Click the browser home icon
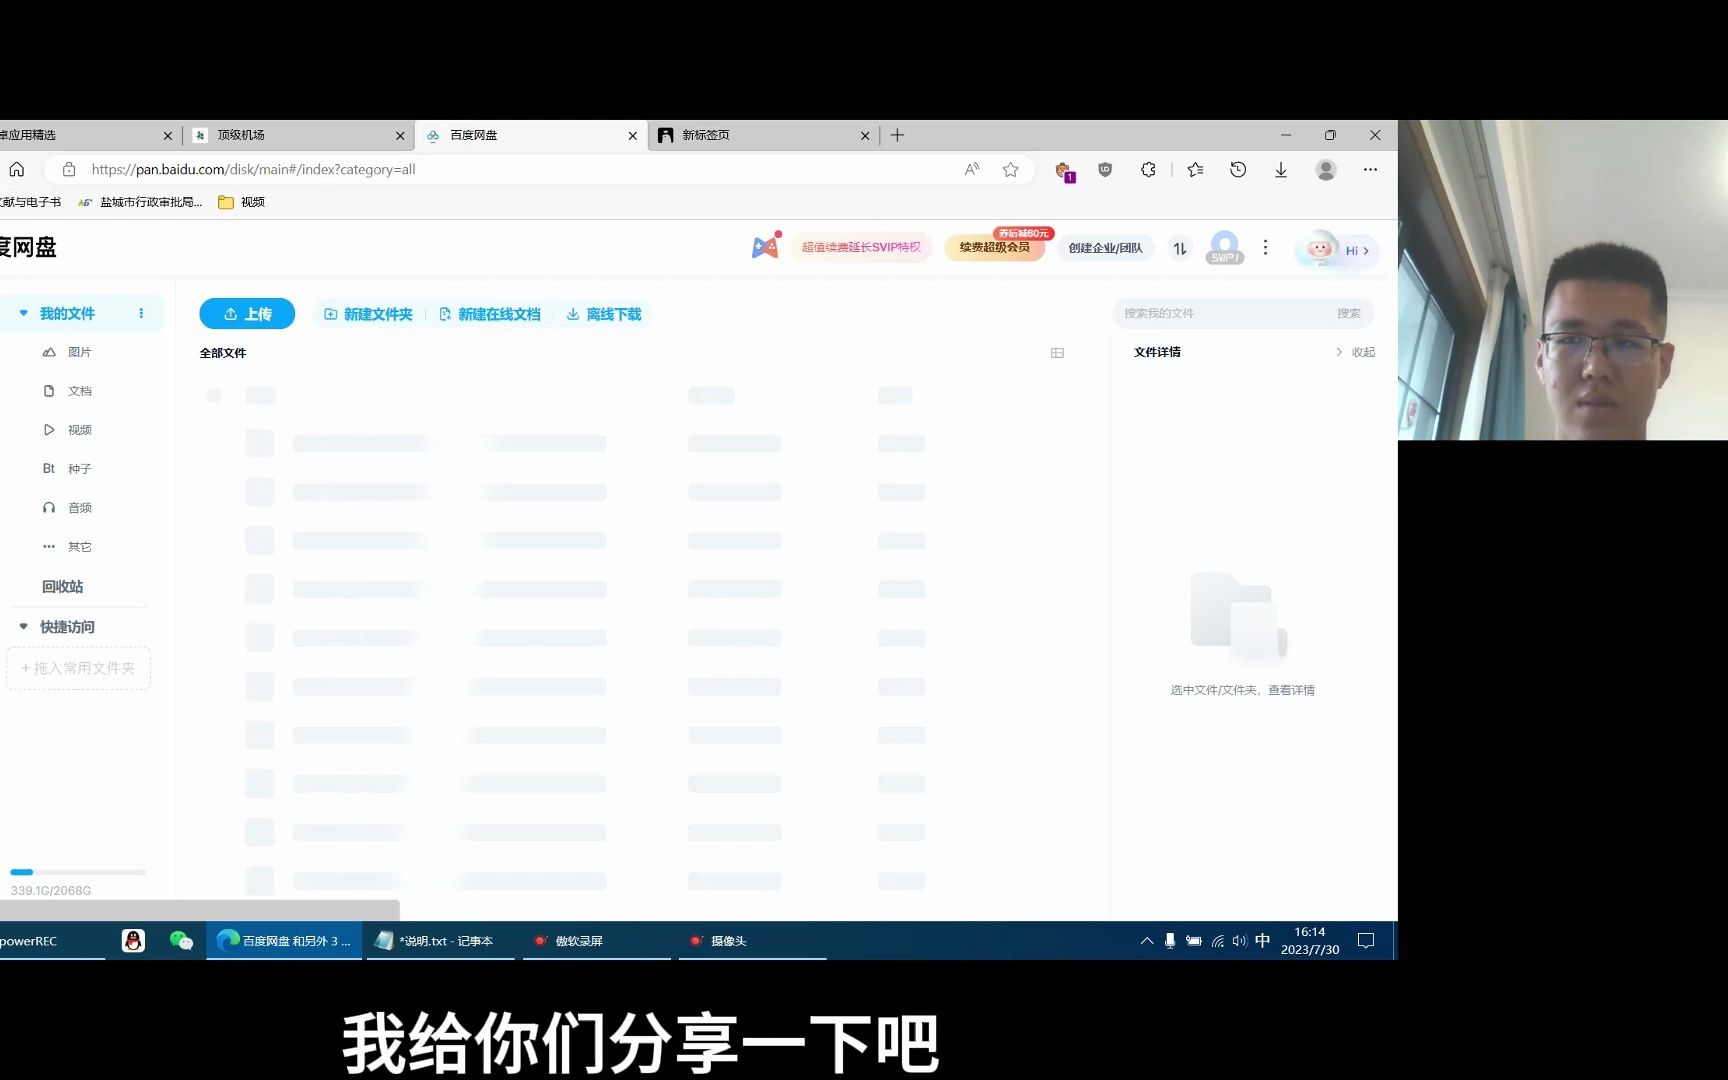 17,170
